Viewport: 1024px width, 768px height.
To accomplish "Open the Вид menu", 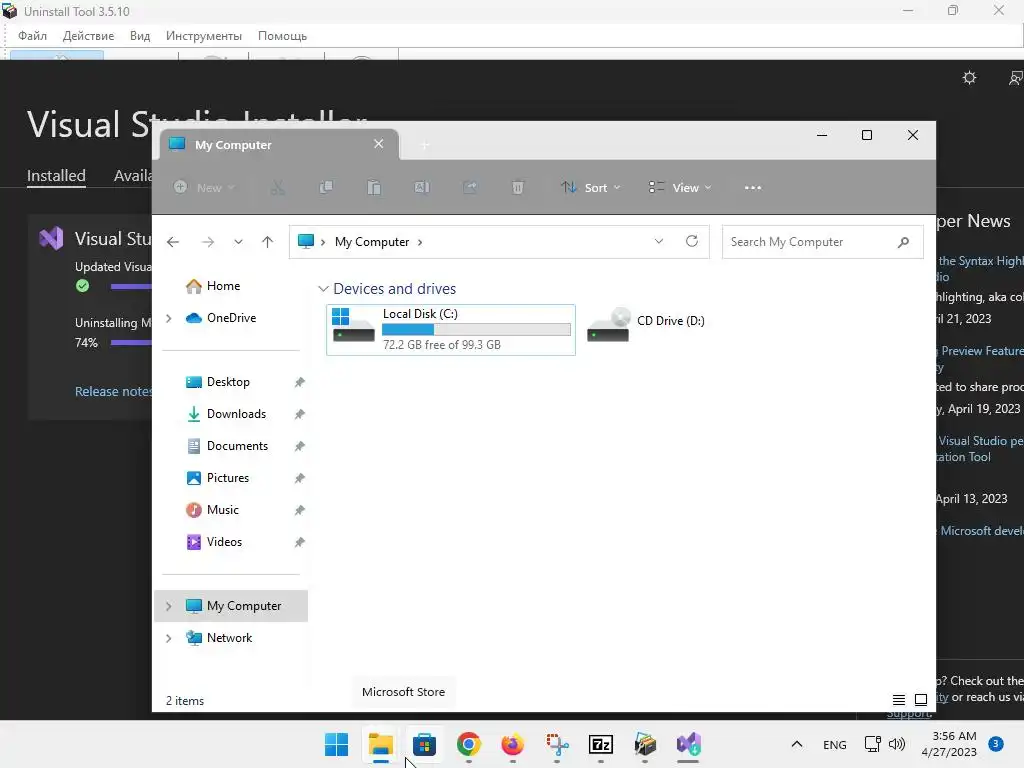I will point(140,36).
